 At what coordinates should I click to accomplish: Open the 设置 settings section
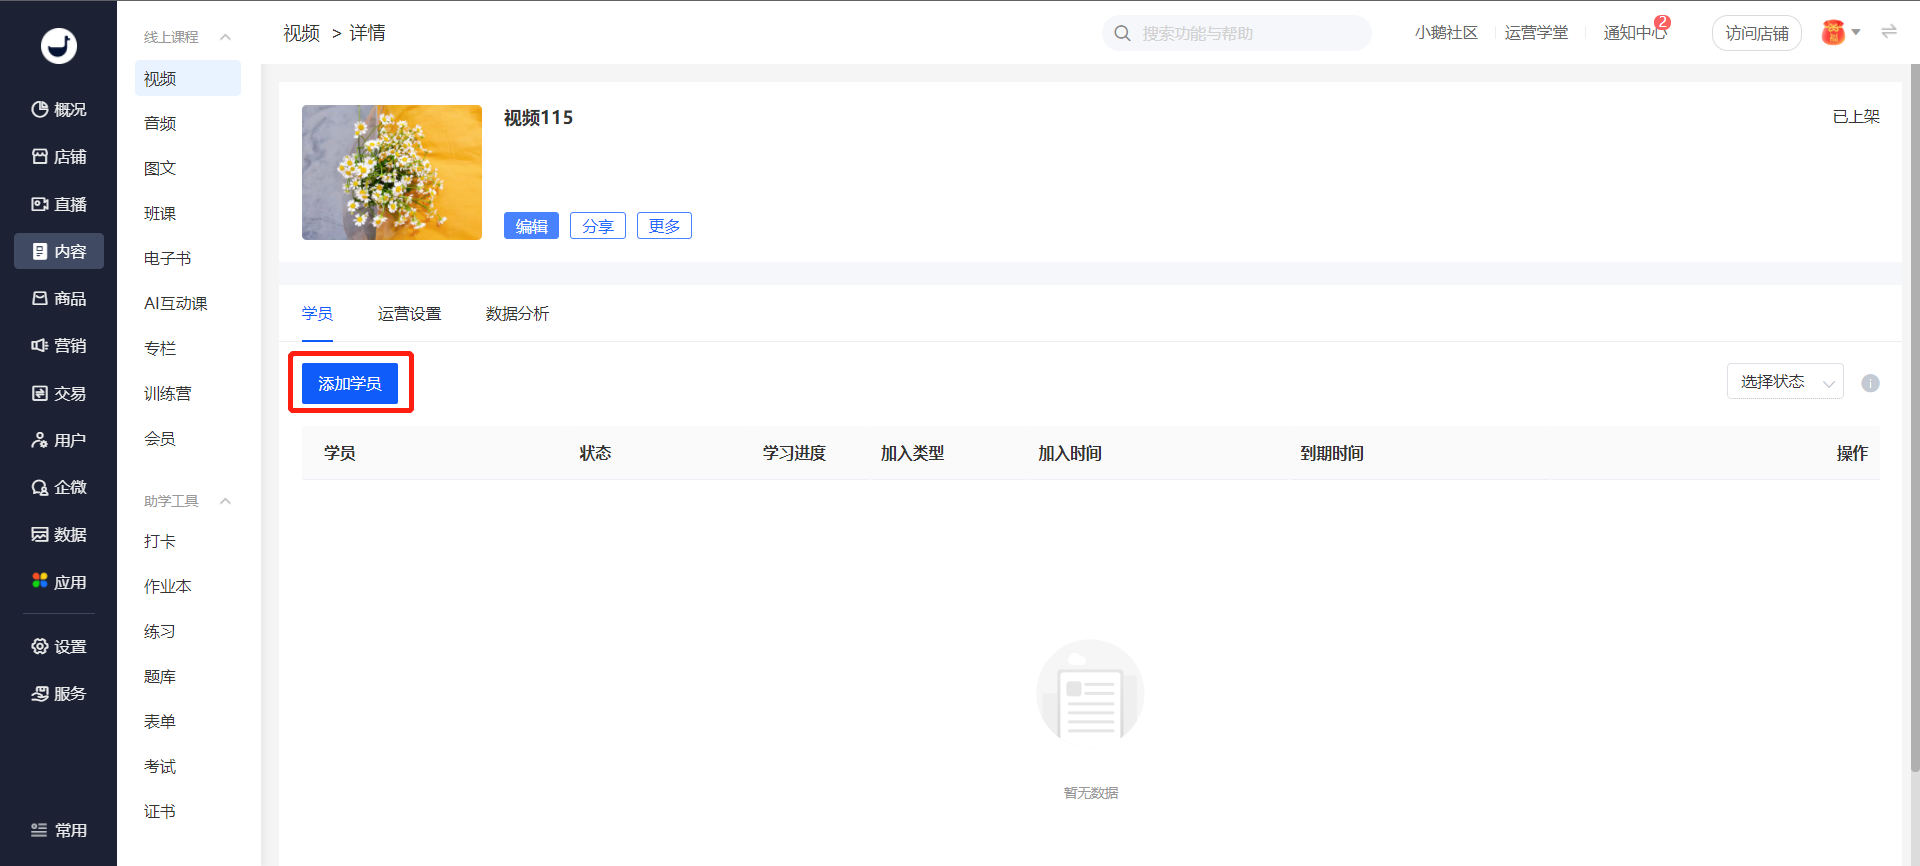pyautogui.click(x=59, y=646)
